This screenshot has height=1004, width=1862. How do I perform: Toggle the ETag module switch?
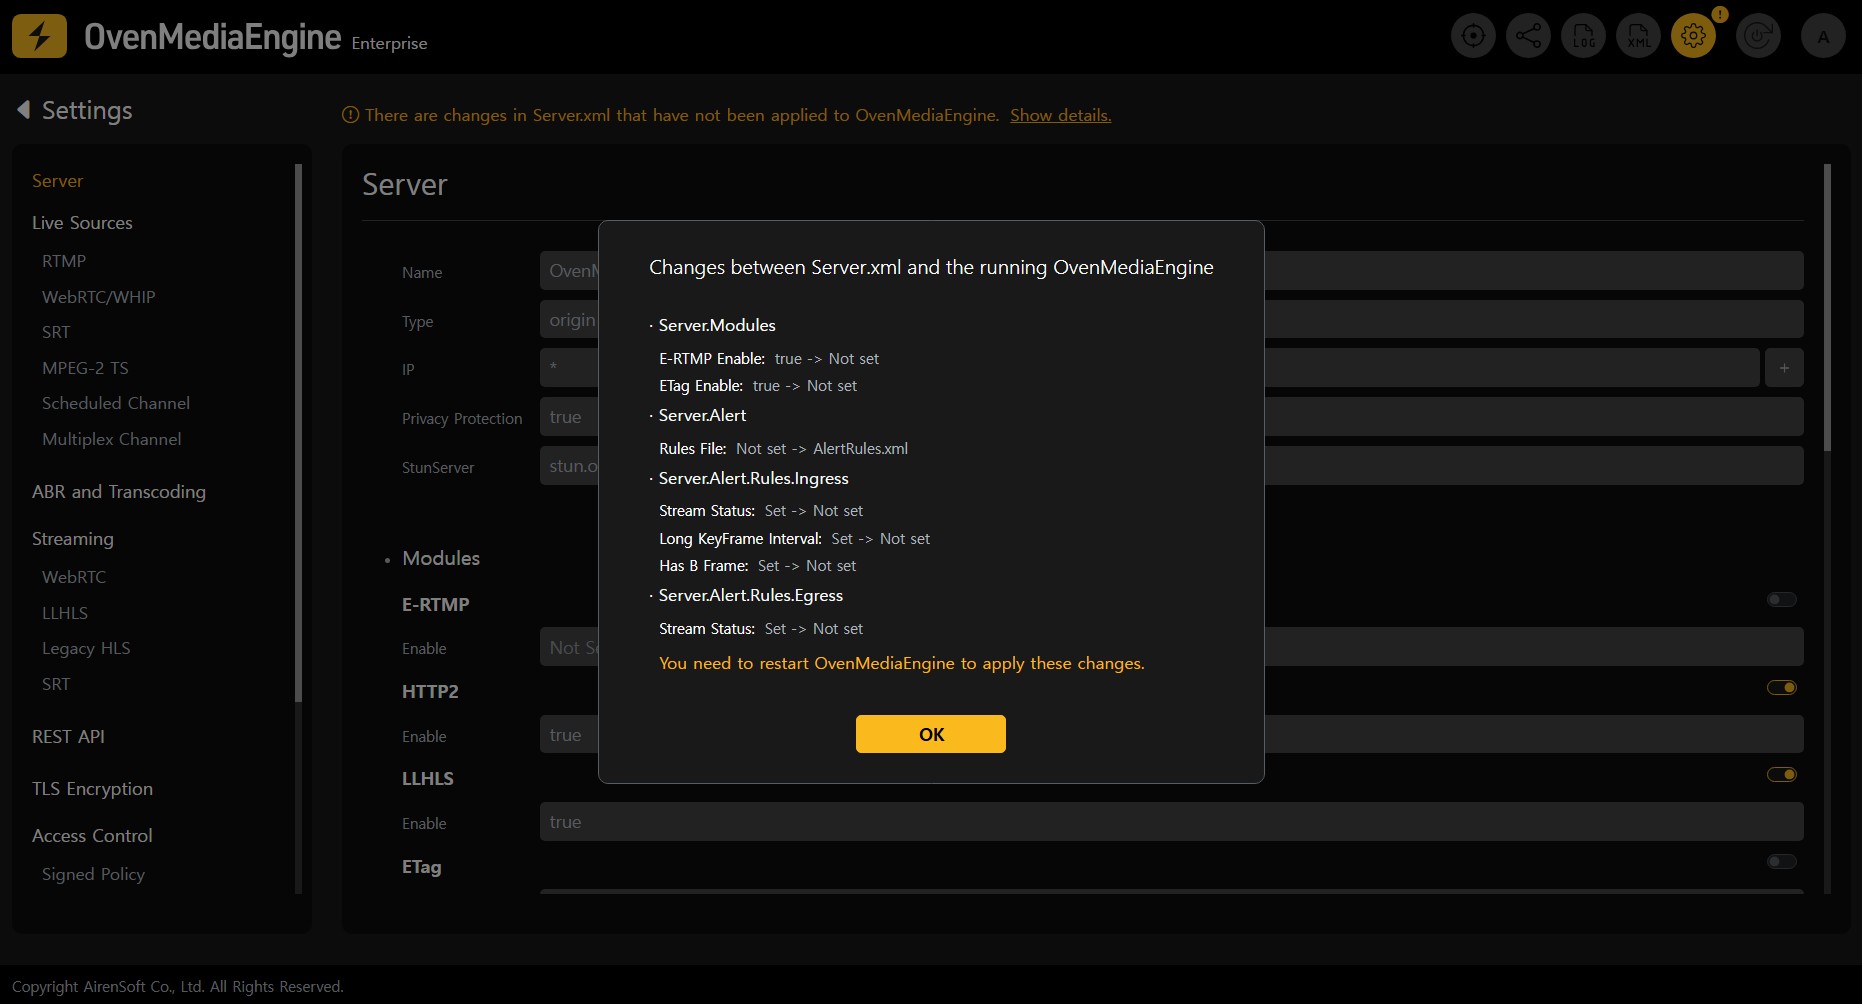1782,861
